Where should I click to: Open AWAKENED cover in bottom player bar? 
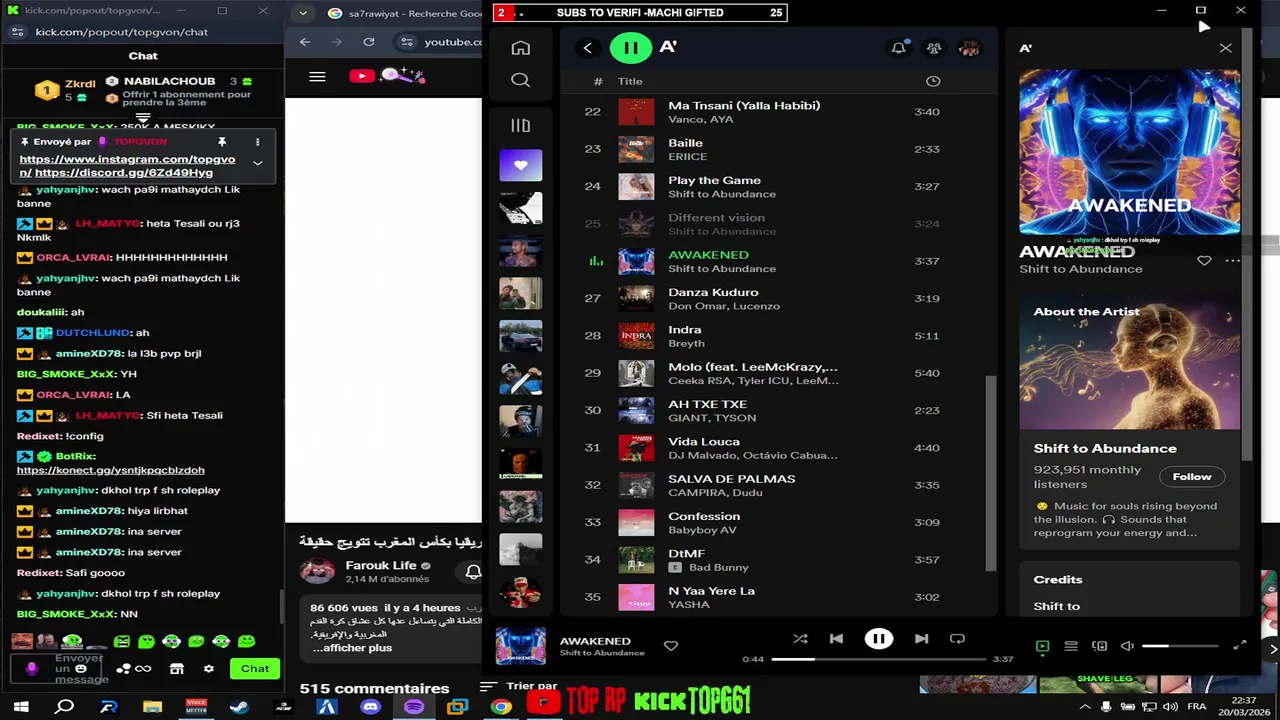pyautogui.click(x=521, y=646)
